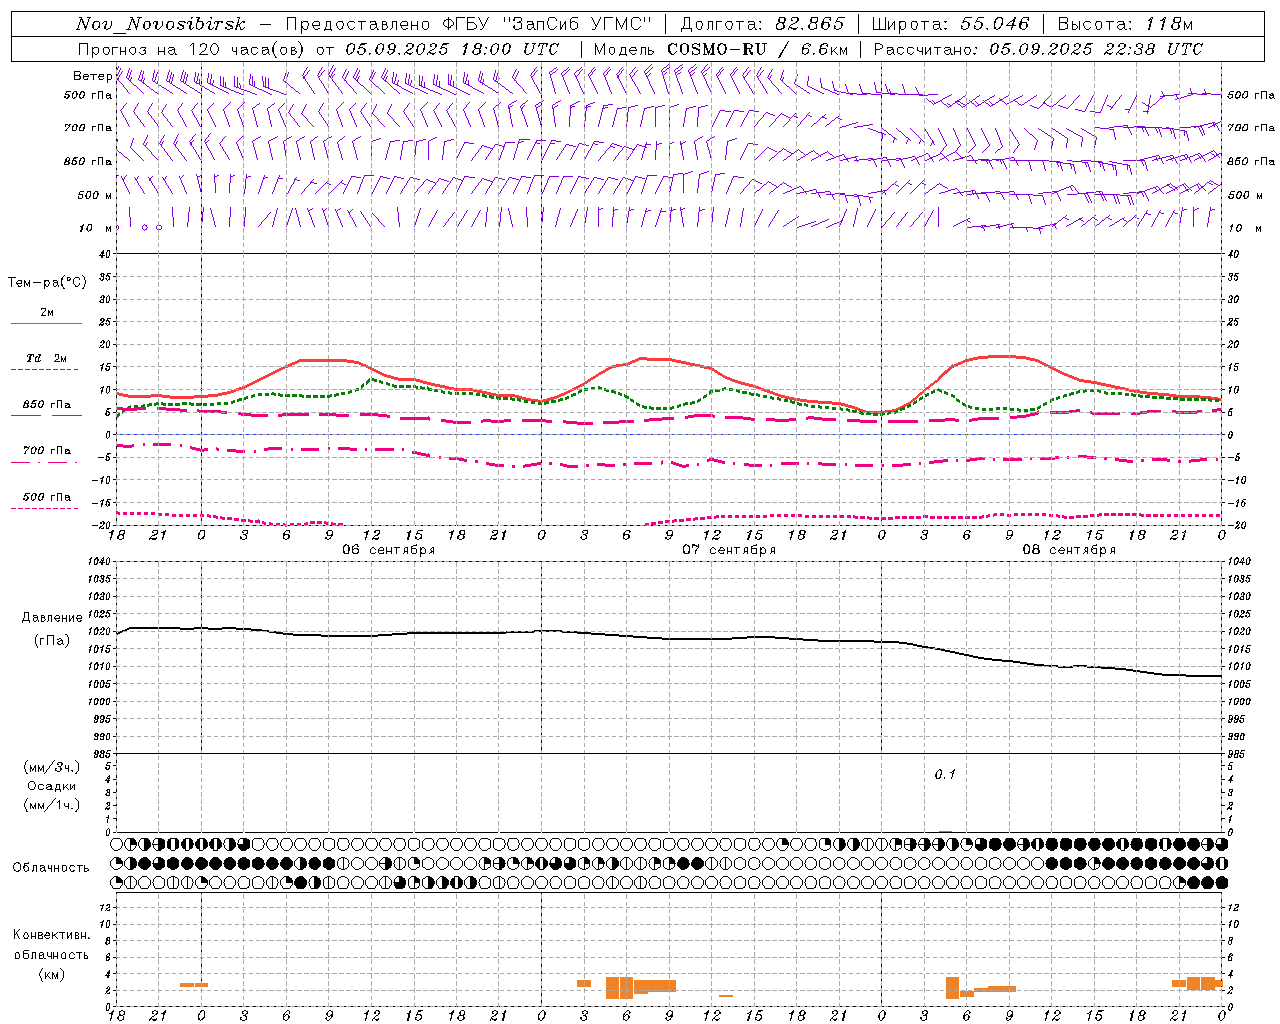
Task: Click the "Td 2м" dew point legend entry
Action: click(47, 358)
